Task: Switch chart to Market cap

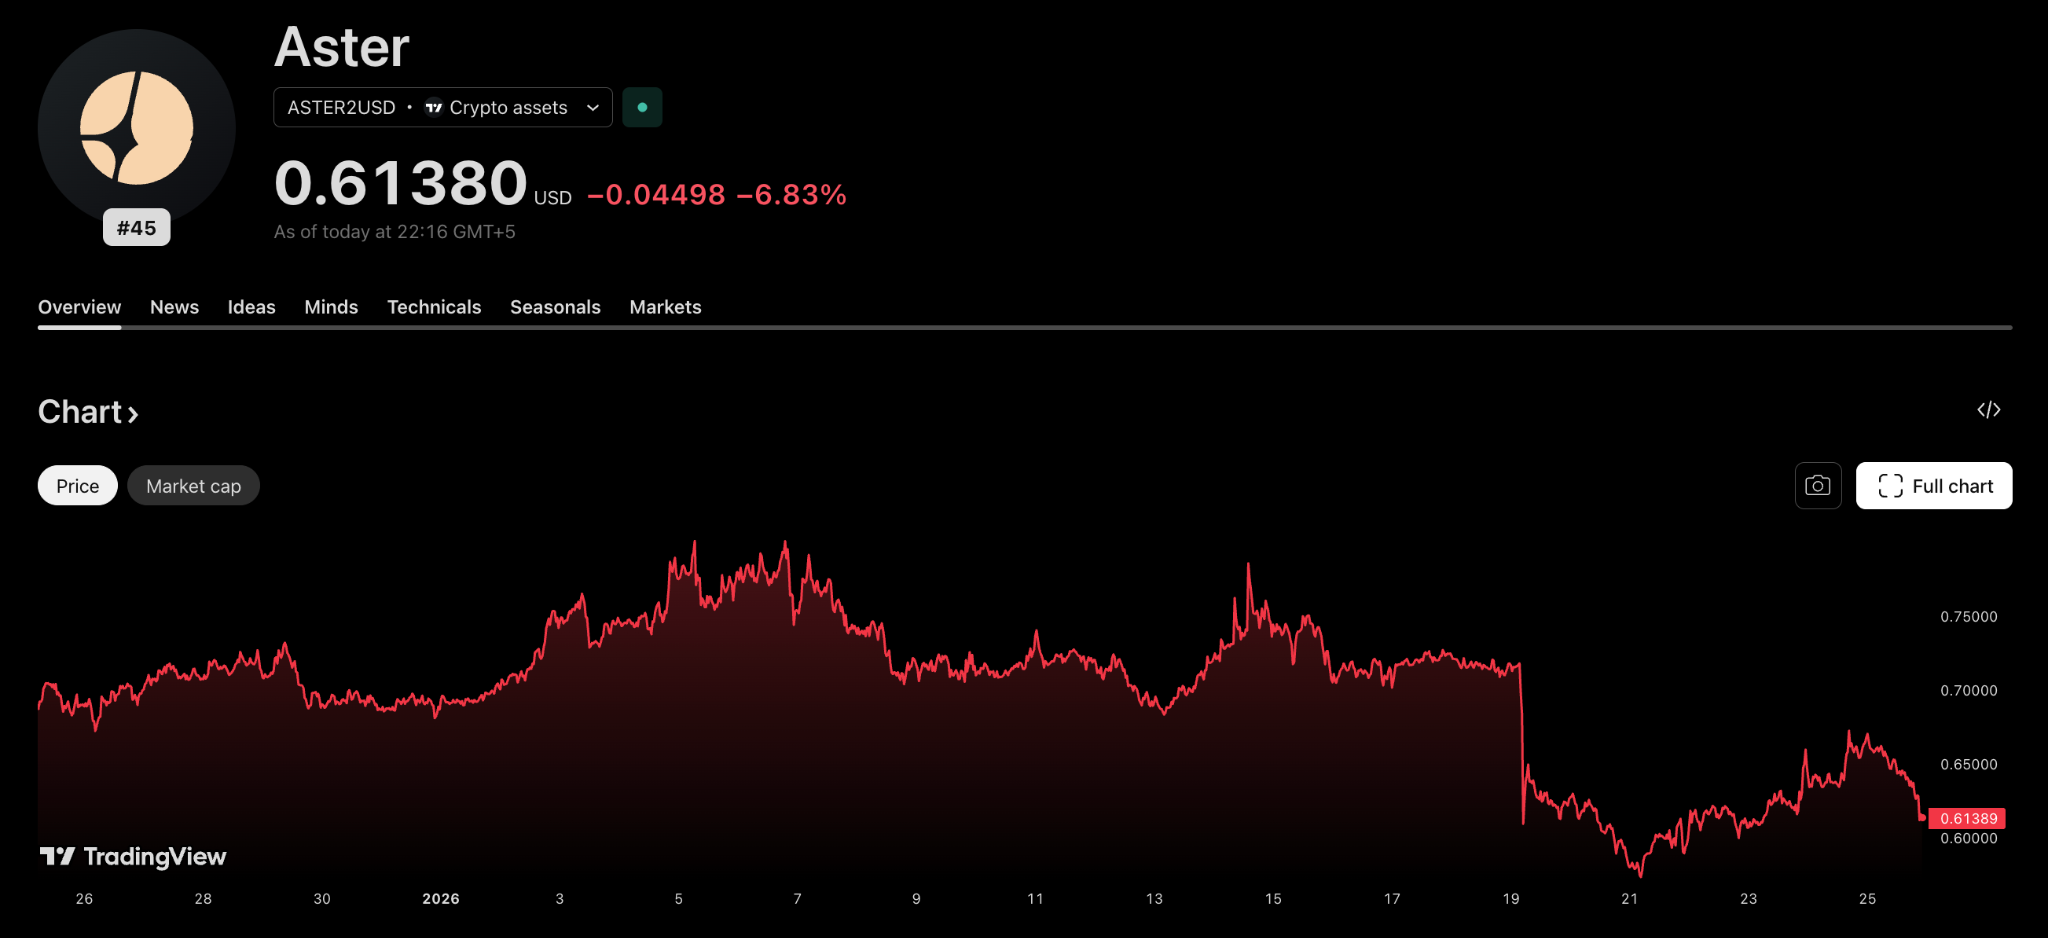Action: pyautogui.click(x=194, y=486)
